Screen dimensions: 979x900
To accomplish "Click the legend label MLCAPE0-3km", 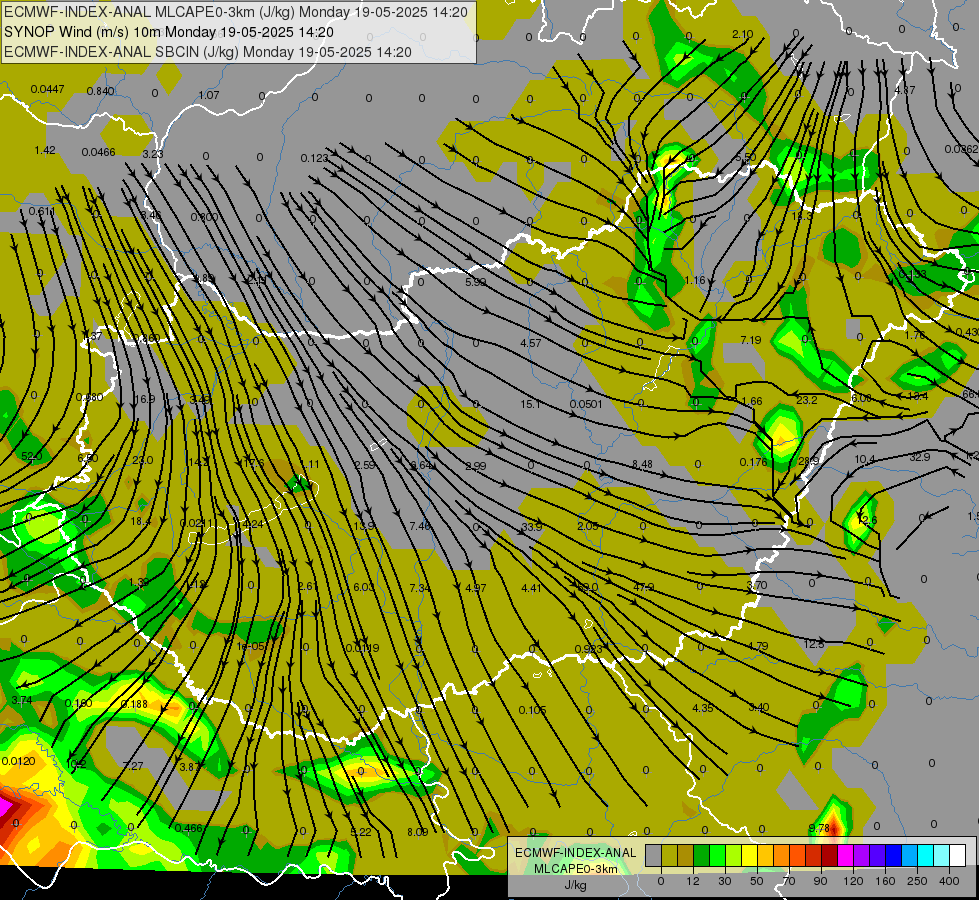I will [576, 869].
